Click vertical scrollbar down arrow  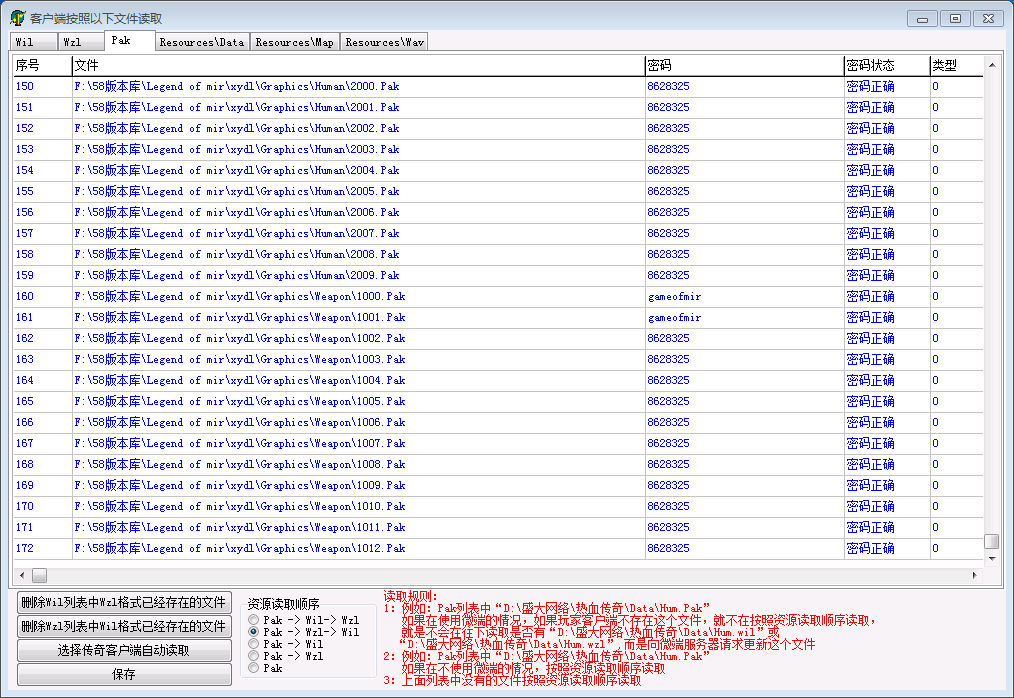[x=991, y=558]
